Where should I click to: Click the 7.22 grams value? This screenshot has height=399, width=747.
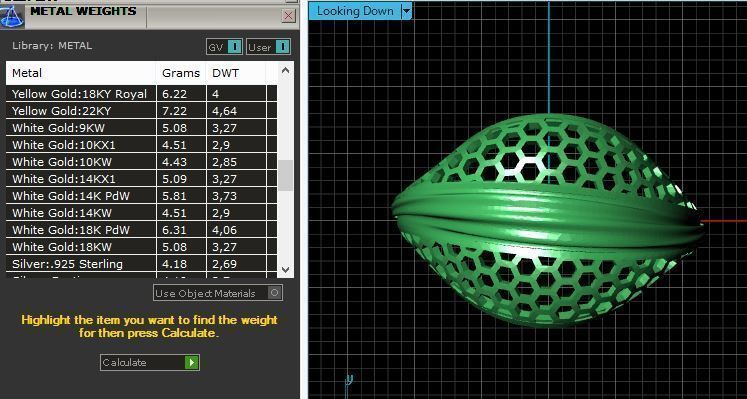[x=174, y=111]
